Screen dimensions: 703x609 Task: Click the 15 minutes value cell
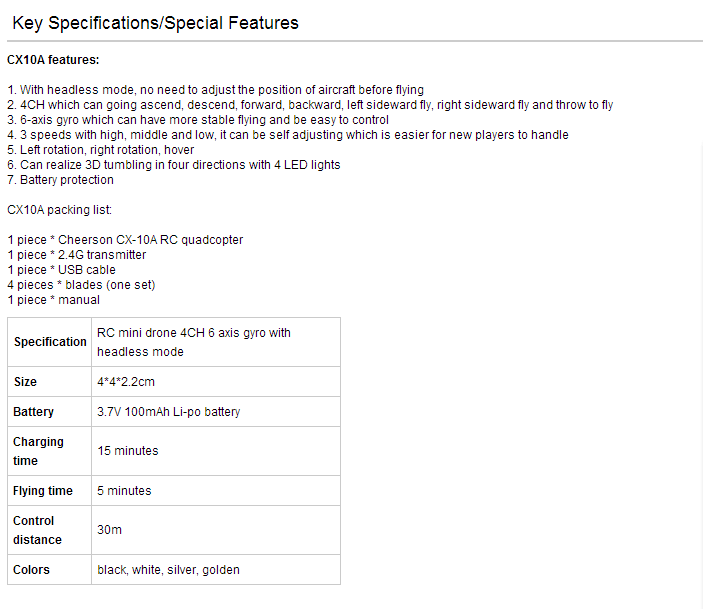coord(216,451)
